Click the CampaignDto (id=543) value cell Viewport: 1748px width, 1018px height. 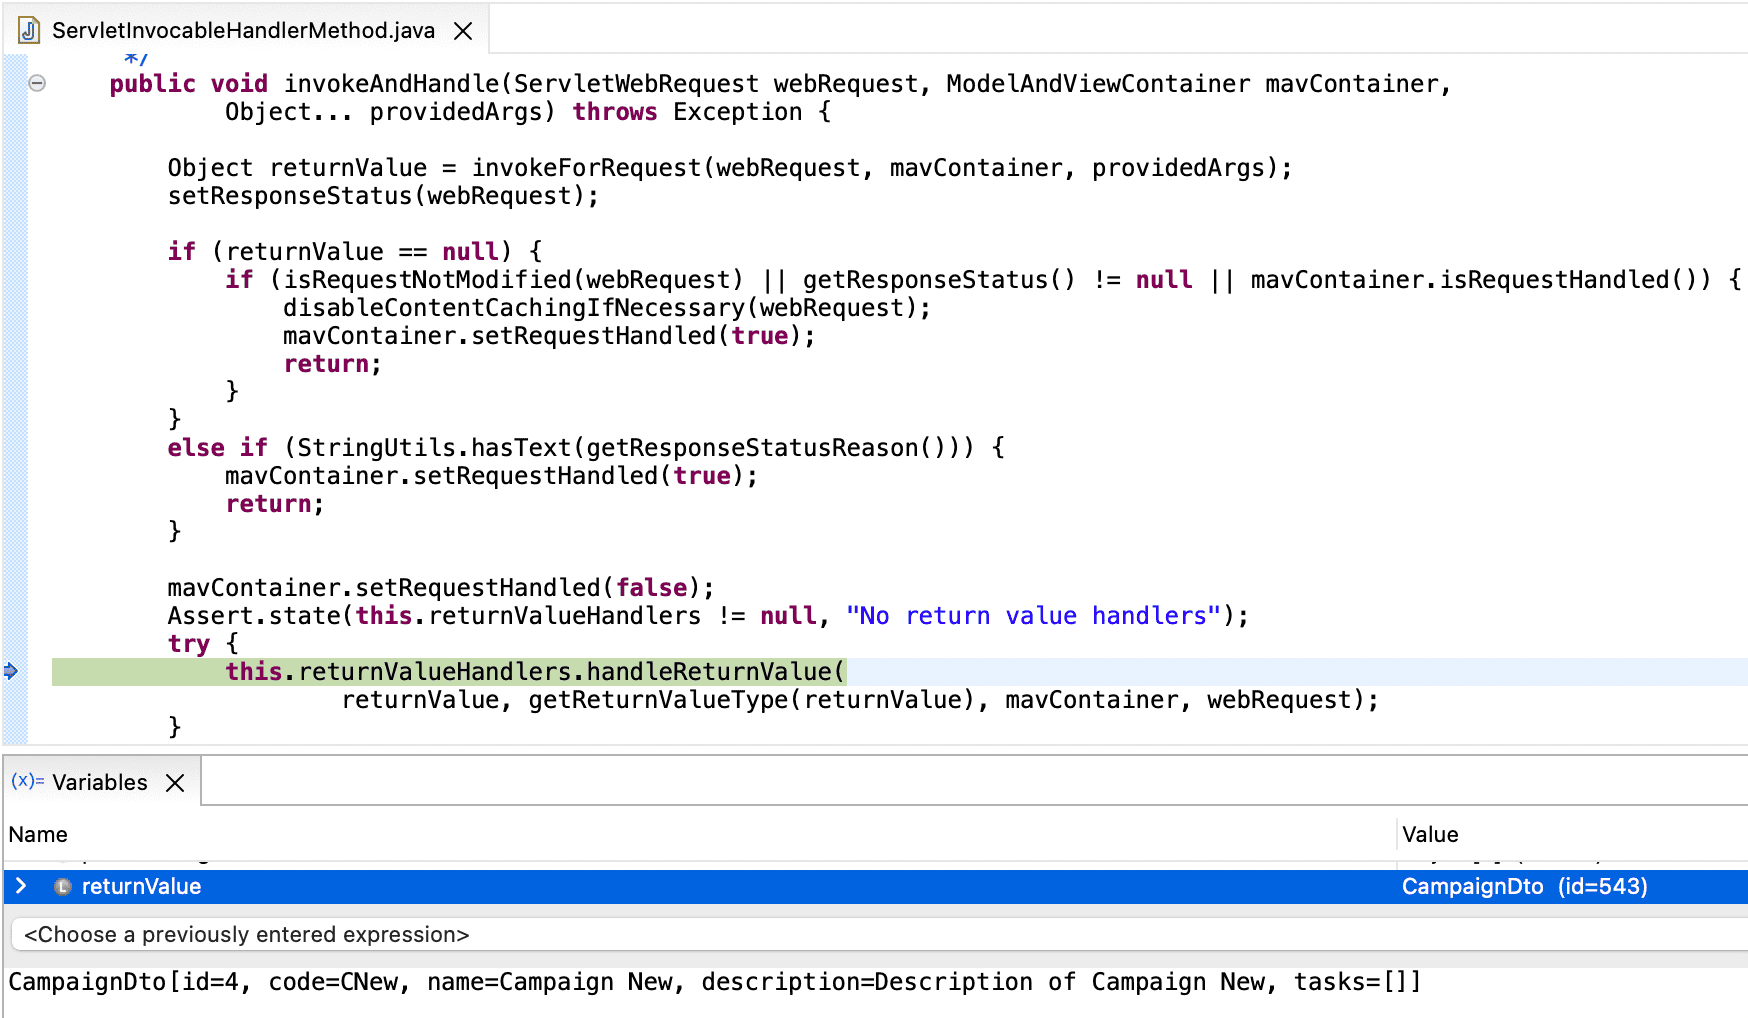pos(1524,887)
